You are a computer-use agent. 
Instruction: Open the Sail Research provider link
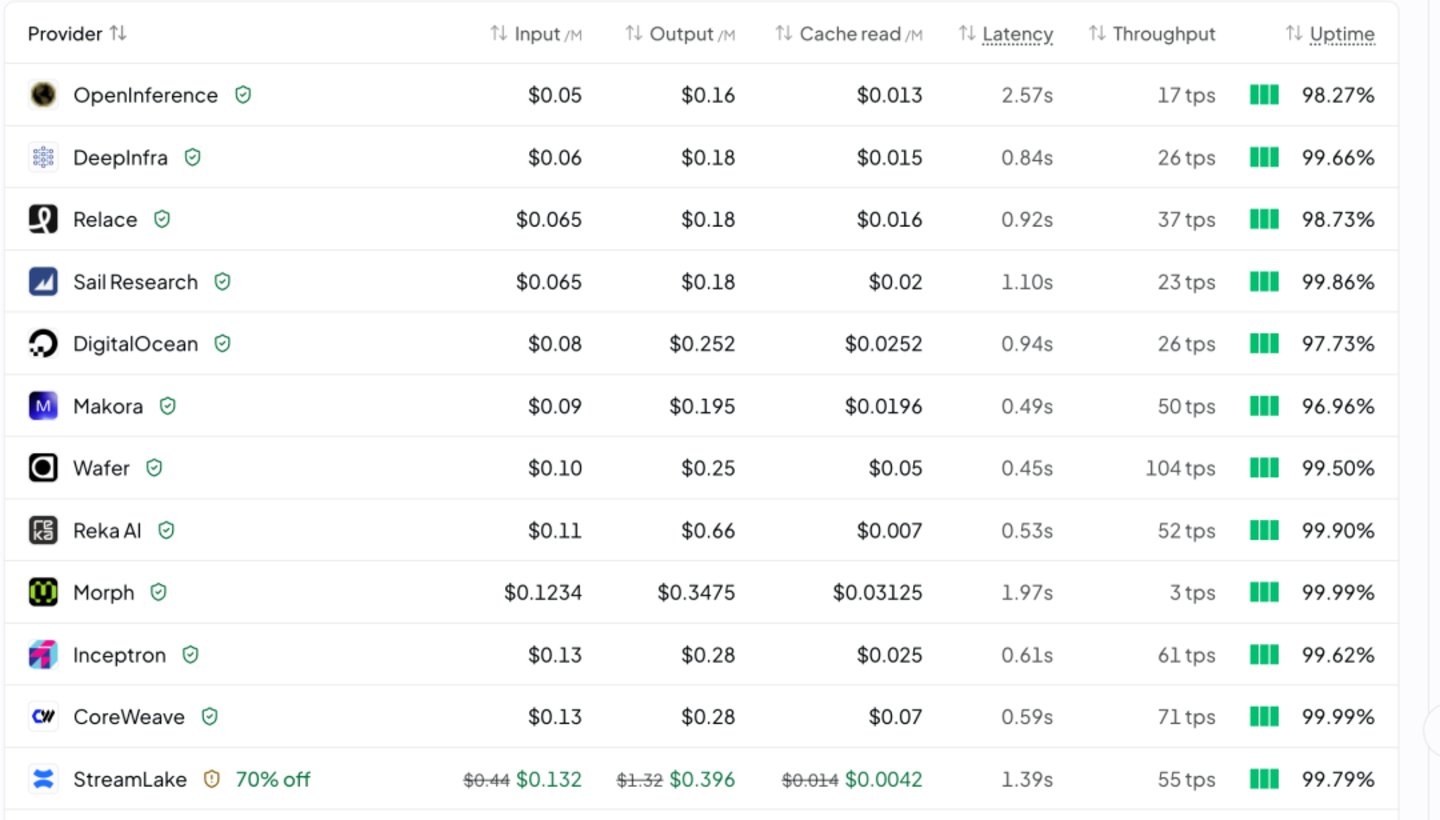pos(135,282)
